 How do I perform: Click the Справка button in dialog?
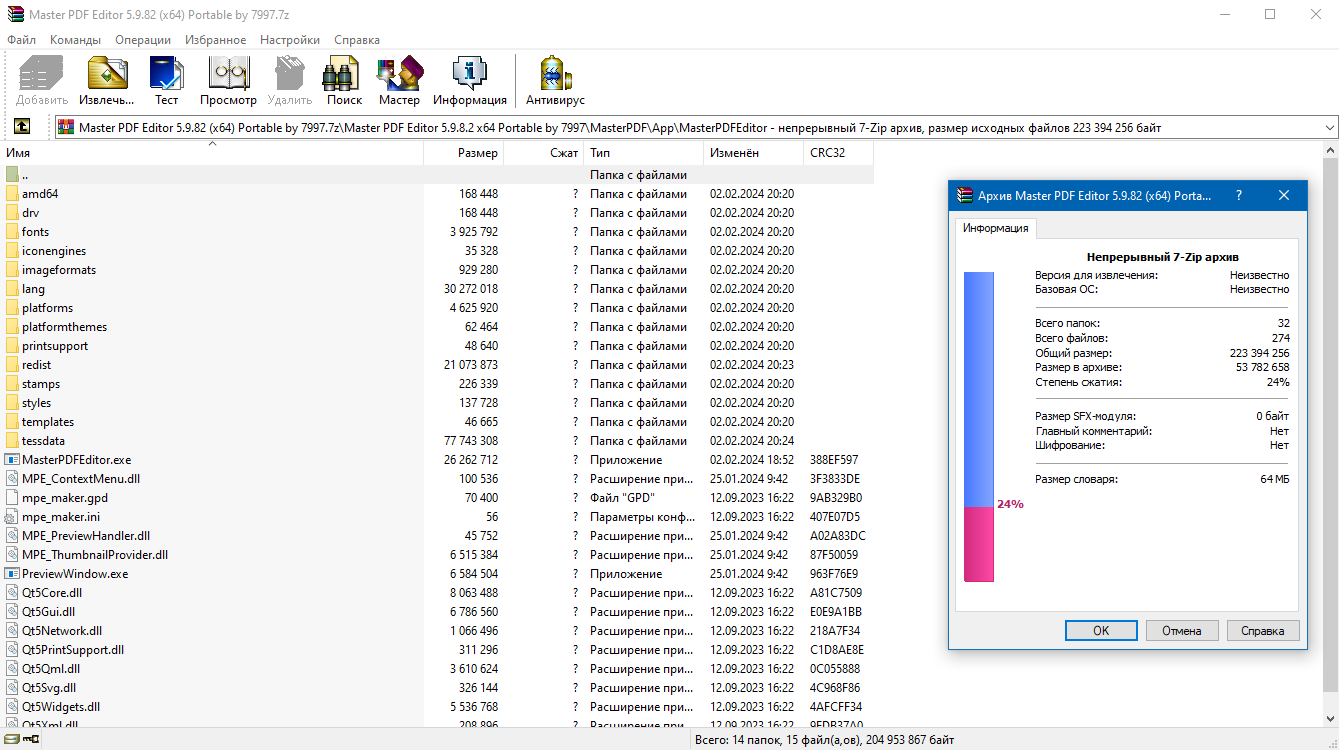point(1262,631)
